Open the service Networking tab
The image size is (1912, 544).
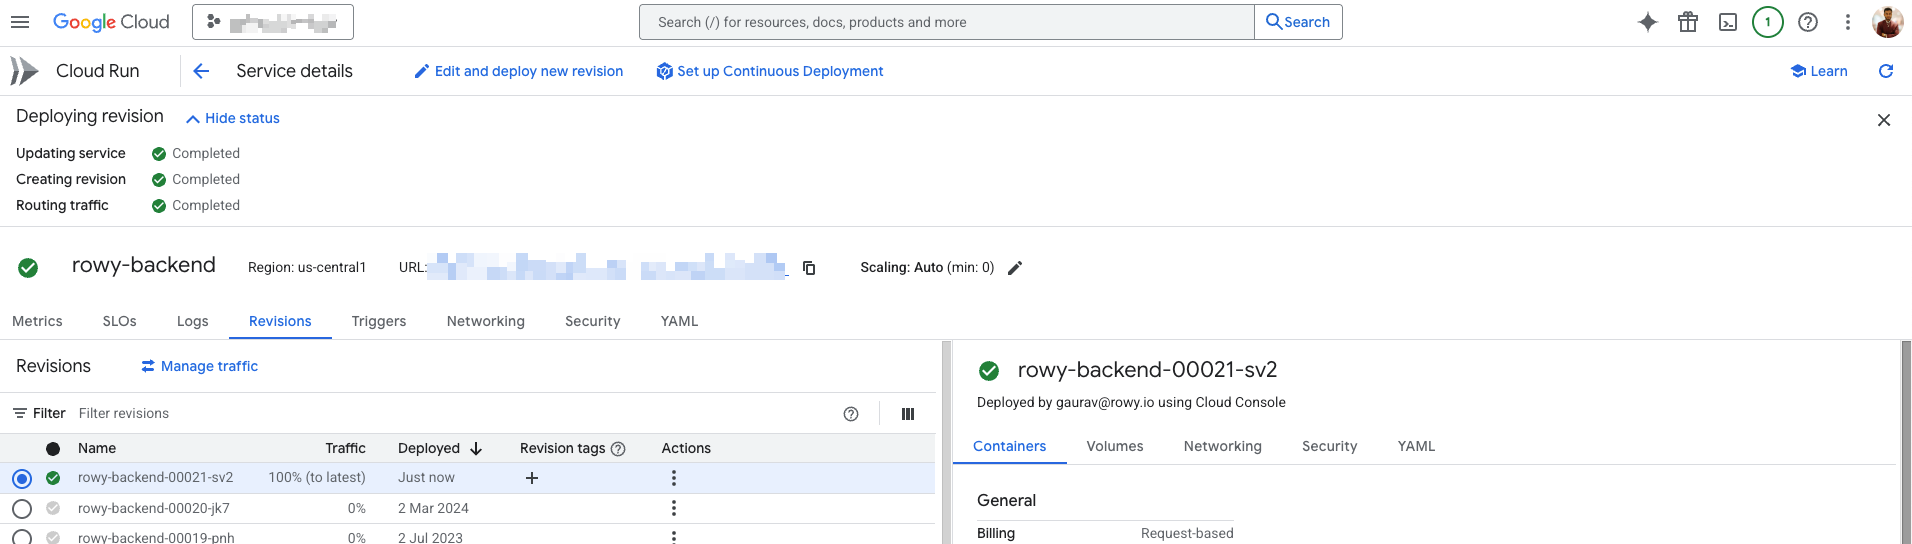pos(486,321)
